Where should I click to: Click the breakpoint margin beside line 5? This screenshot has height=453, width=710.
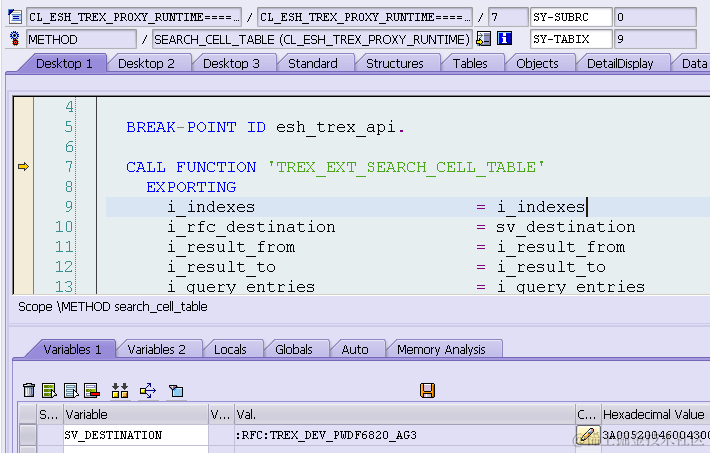(23, 127)
